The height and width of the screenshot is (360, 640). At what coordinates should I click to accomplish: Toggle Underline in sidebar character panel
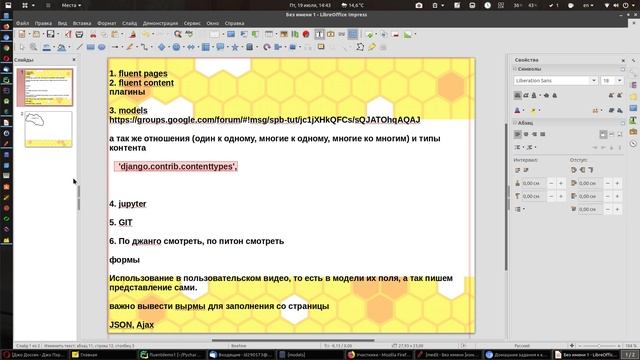[x=534, y=95]
